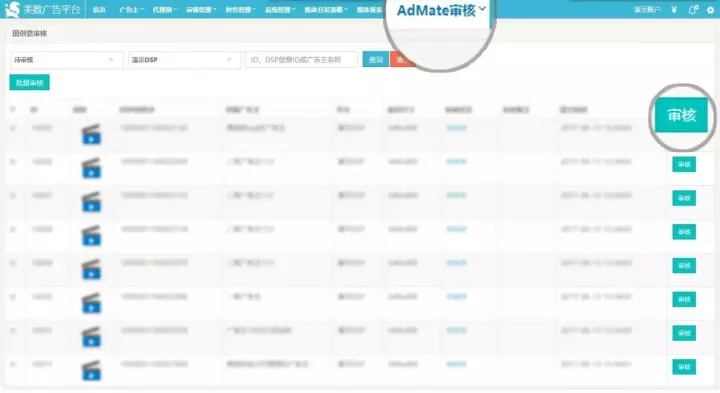Click the blue status link in sixth row
The image size is (720, 393).
click(456, 297)
